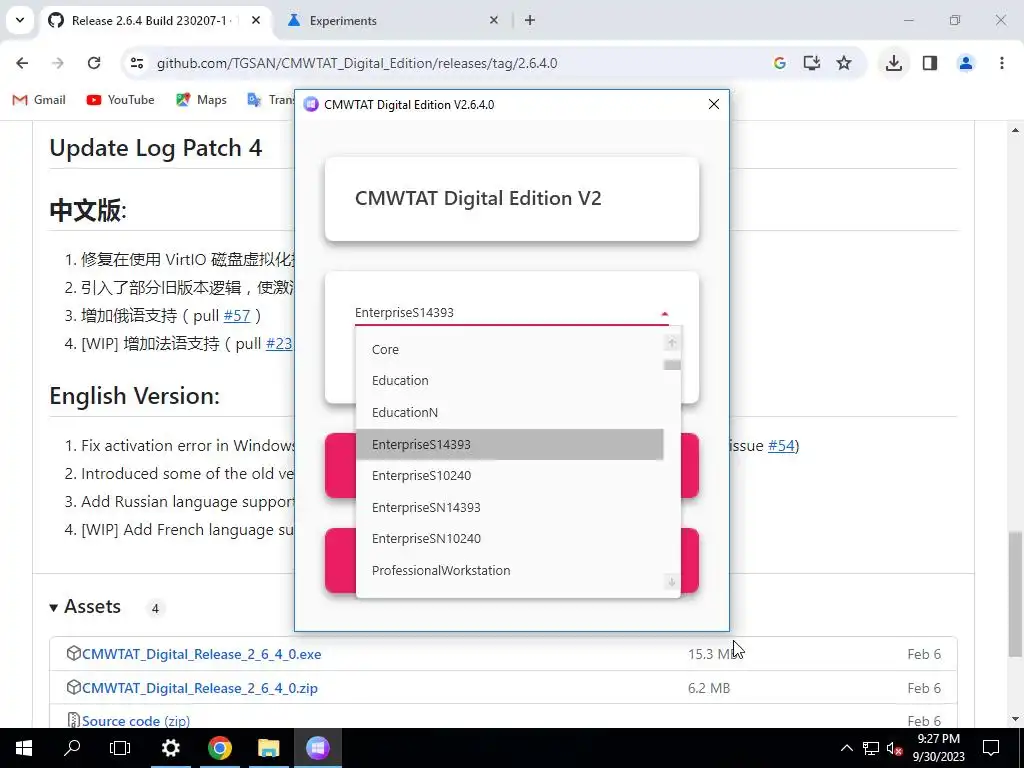Open issue #54 link
The width and height of the screenshot is (1024, 768).
click(781, 445)
